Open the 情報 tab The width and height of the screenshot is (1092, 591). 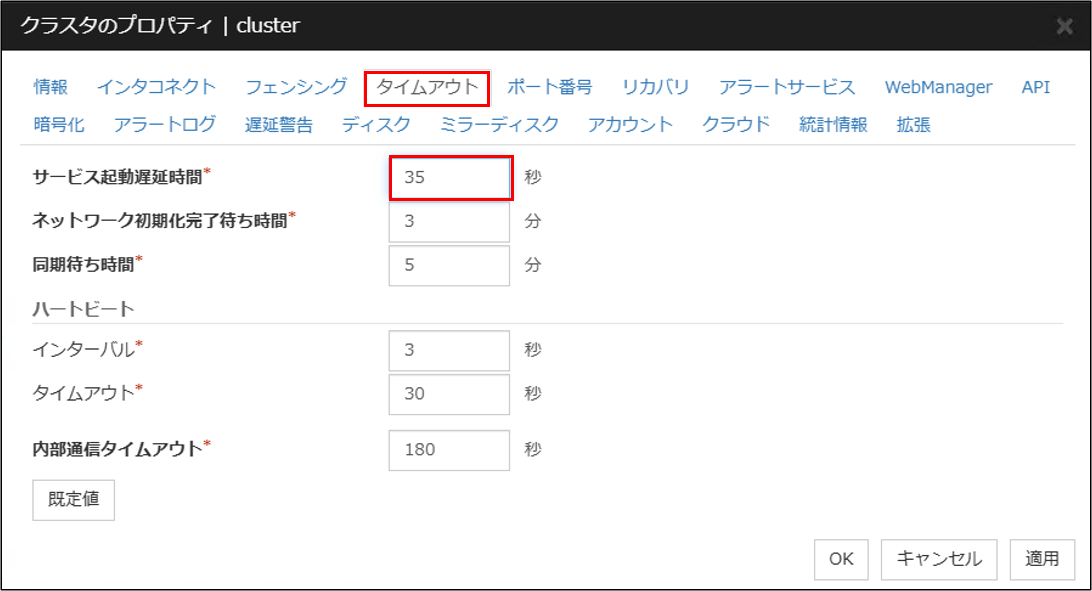point(51,87)
